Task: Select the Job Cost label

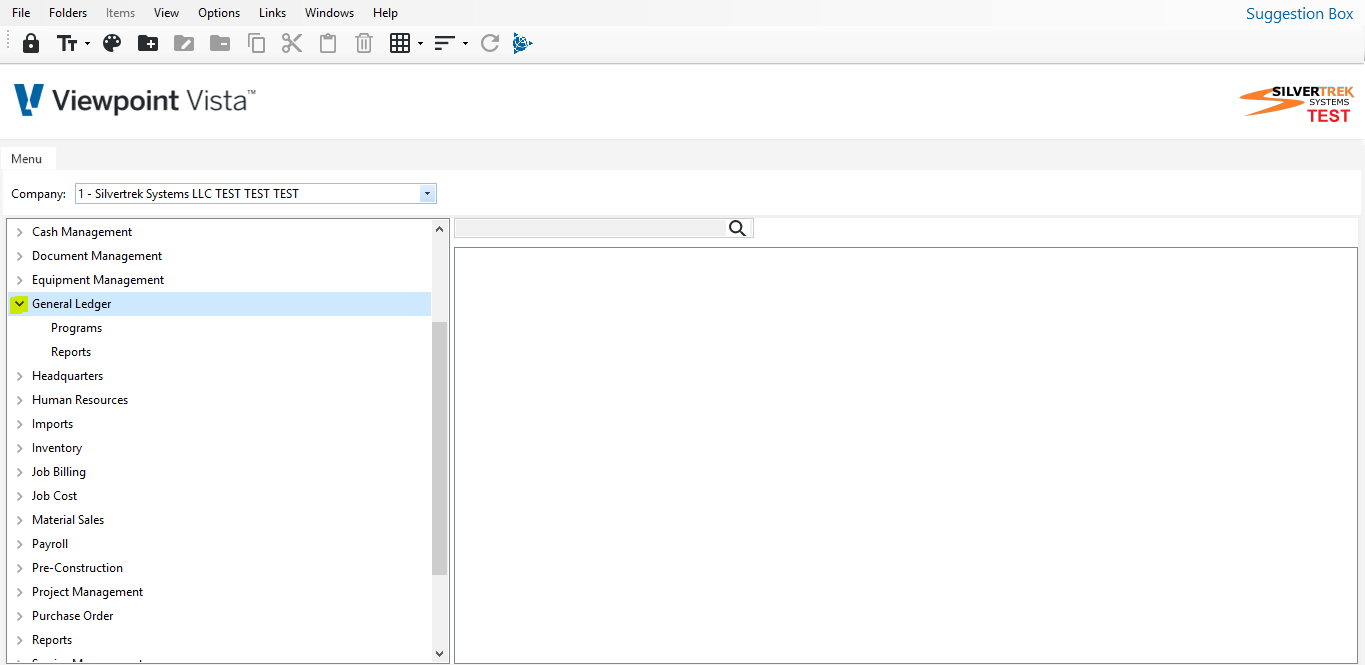Action: coord(54,496)
